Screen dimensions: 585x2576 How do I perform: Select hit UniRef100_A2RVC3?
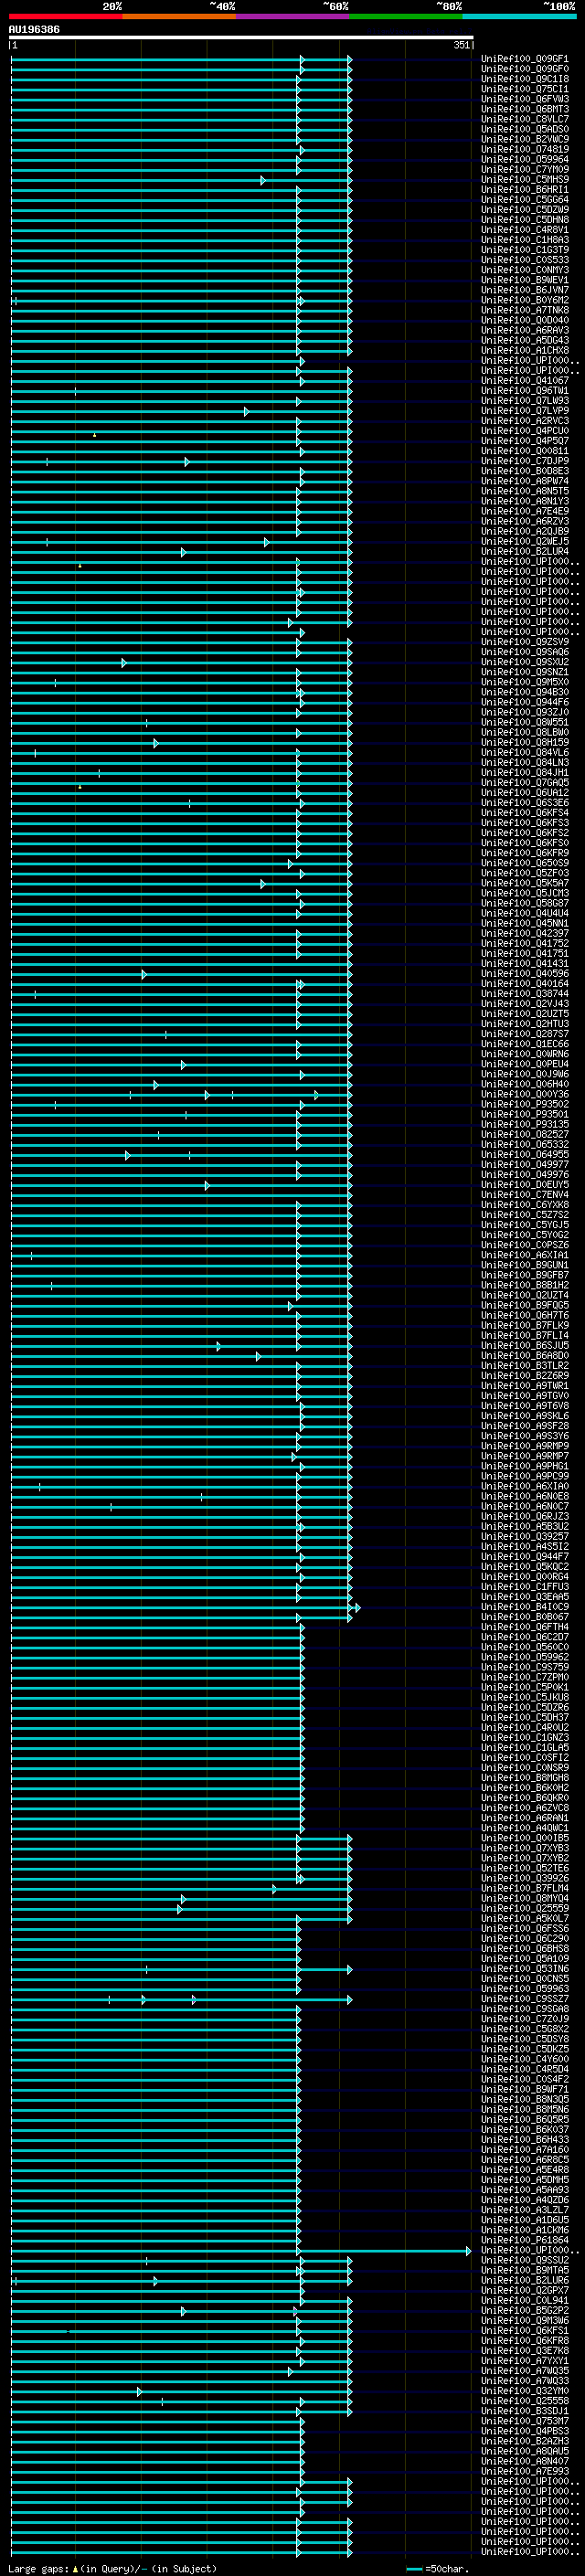[x=525, y=420]
